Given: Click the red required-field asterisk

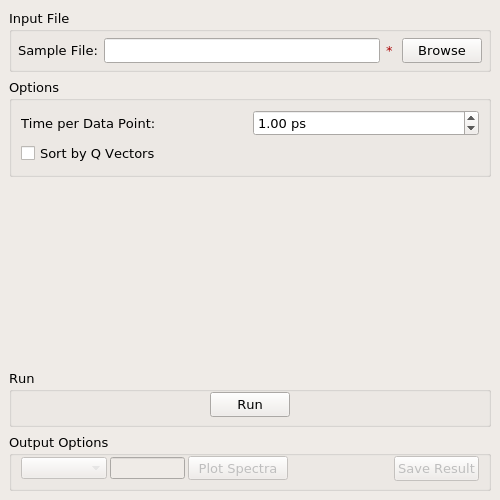Looking at the screenshot, I should [x=389, y=50].
